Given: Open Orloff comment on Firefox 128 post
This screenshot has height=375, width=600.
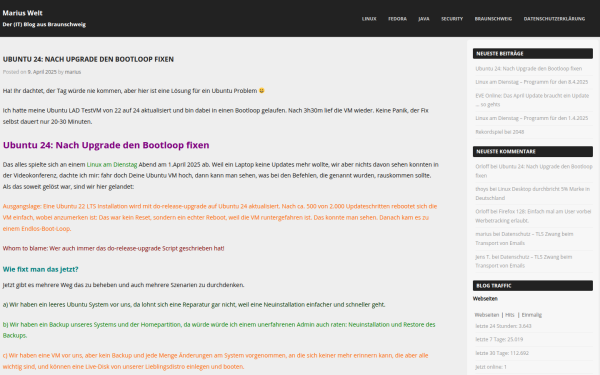Looking at the screenshot, I should (533, 216).
